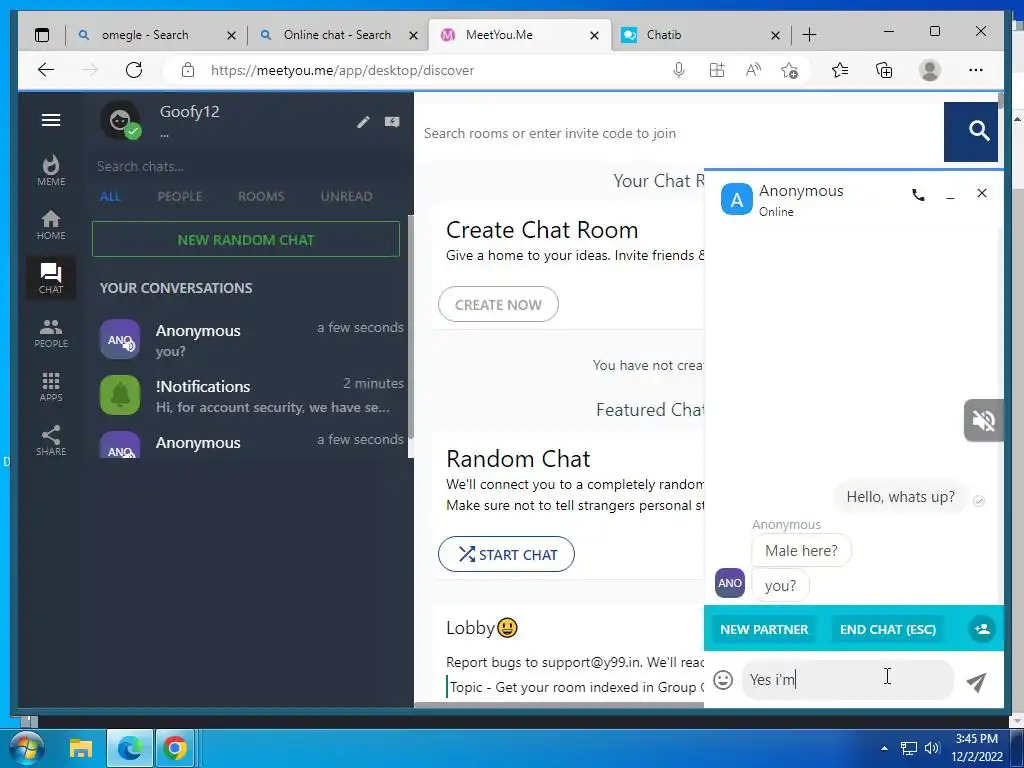Click the CREATE NOW button

498,304
